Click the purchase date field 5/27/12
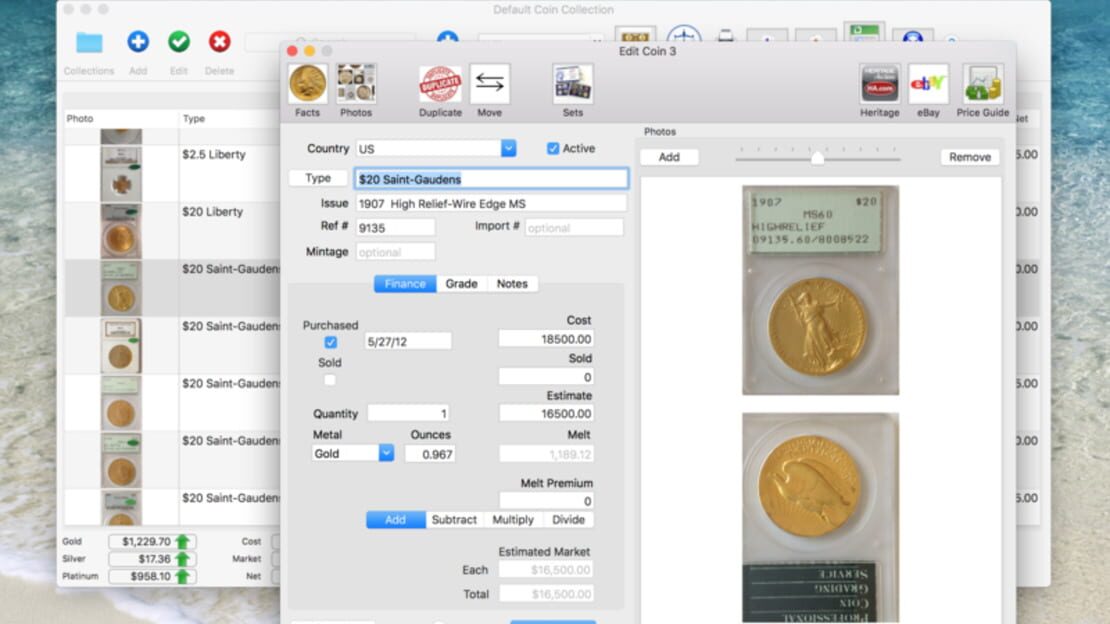The image size is (1110, 624). pos(408,341)
